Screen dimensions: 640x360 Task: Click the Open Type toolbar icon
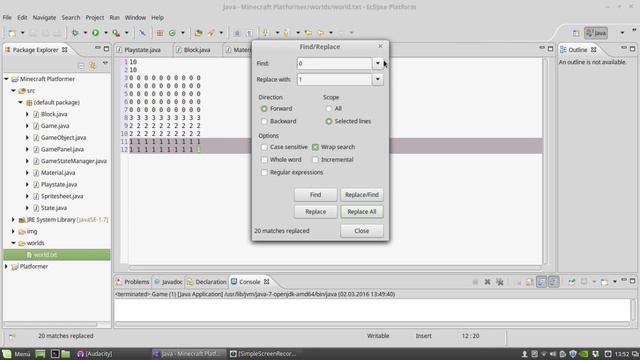198,33
